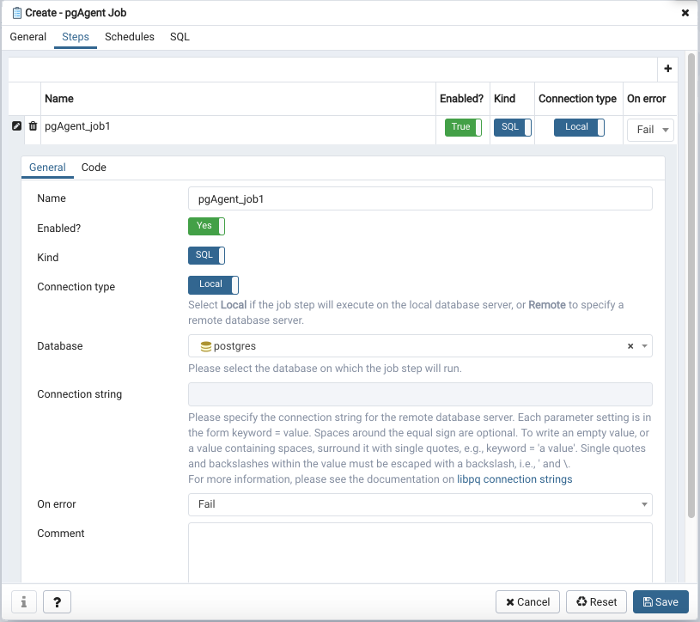Click the Enabled? column header
Screen dimensions: 700x622
pos(462,99)
